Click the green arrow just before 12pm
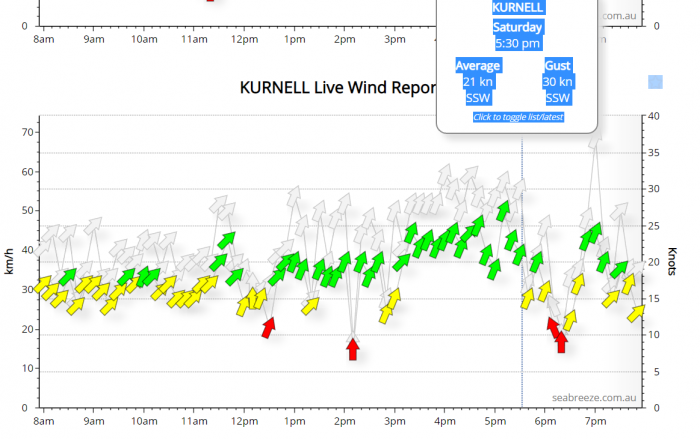 point(227,240)
